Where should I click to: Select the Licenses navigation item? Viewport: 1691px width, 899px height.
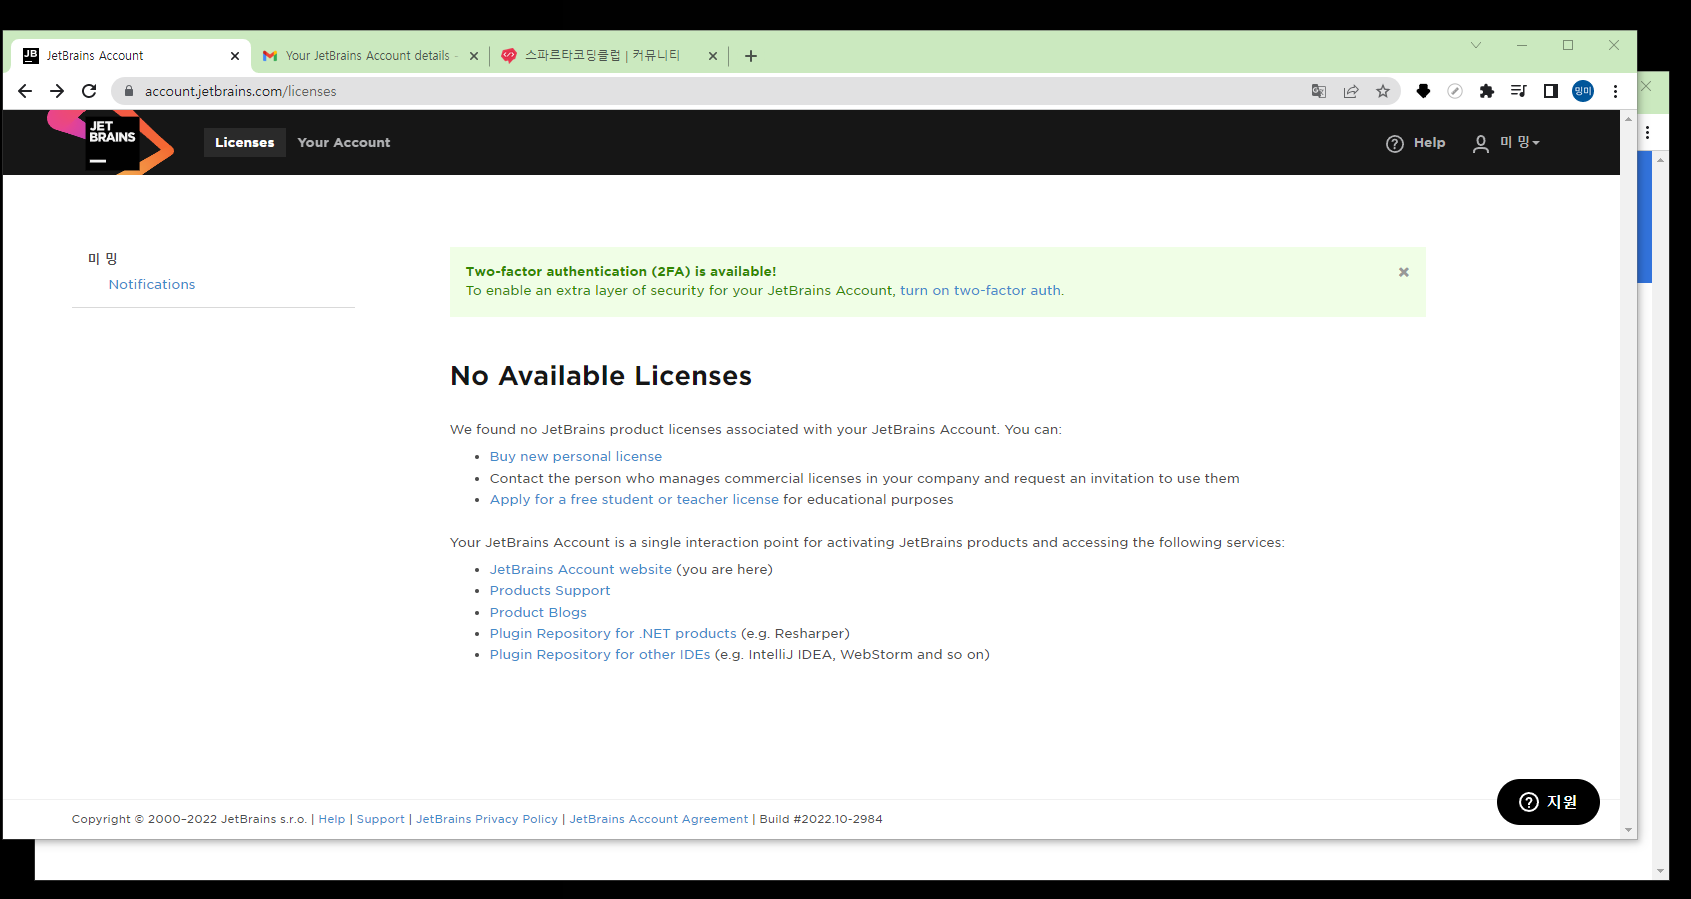click(x=244, y=142)
